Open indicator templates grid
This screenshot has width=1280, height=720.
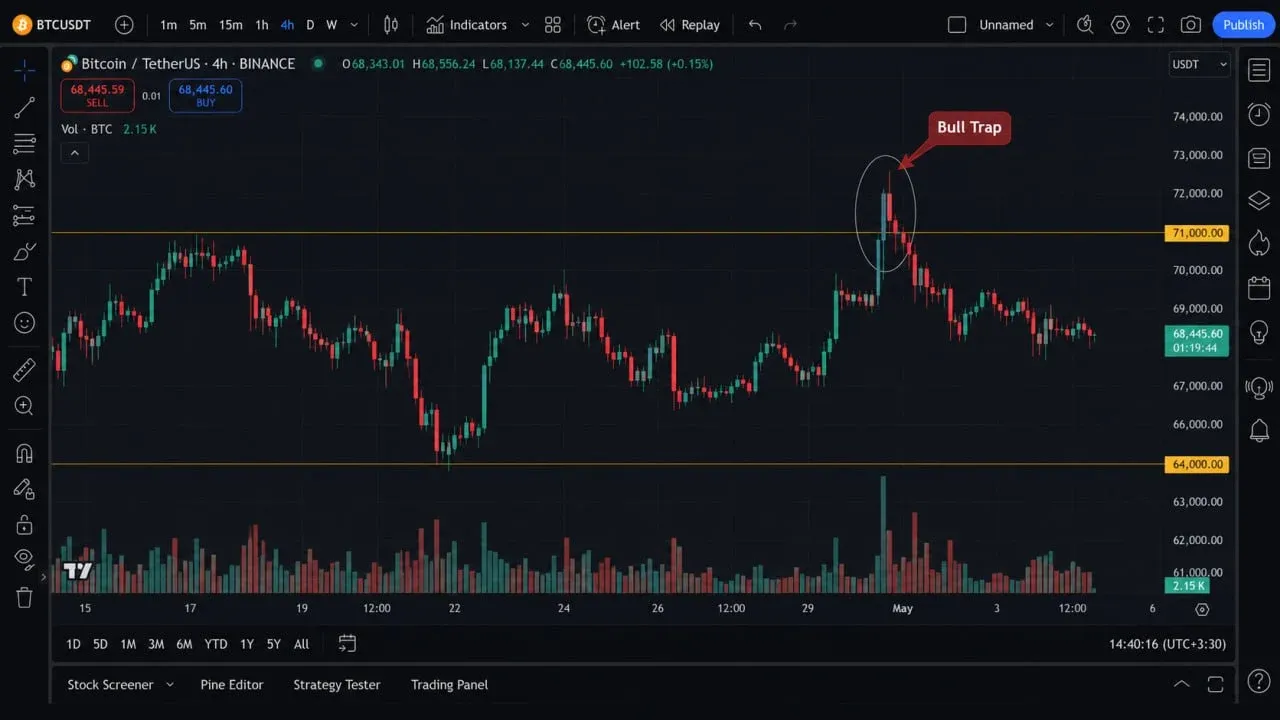coord(553,25)
